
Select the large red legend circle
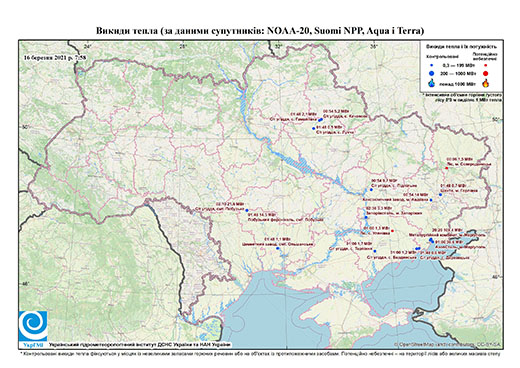pos(486,73)
